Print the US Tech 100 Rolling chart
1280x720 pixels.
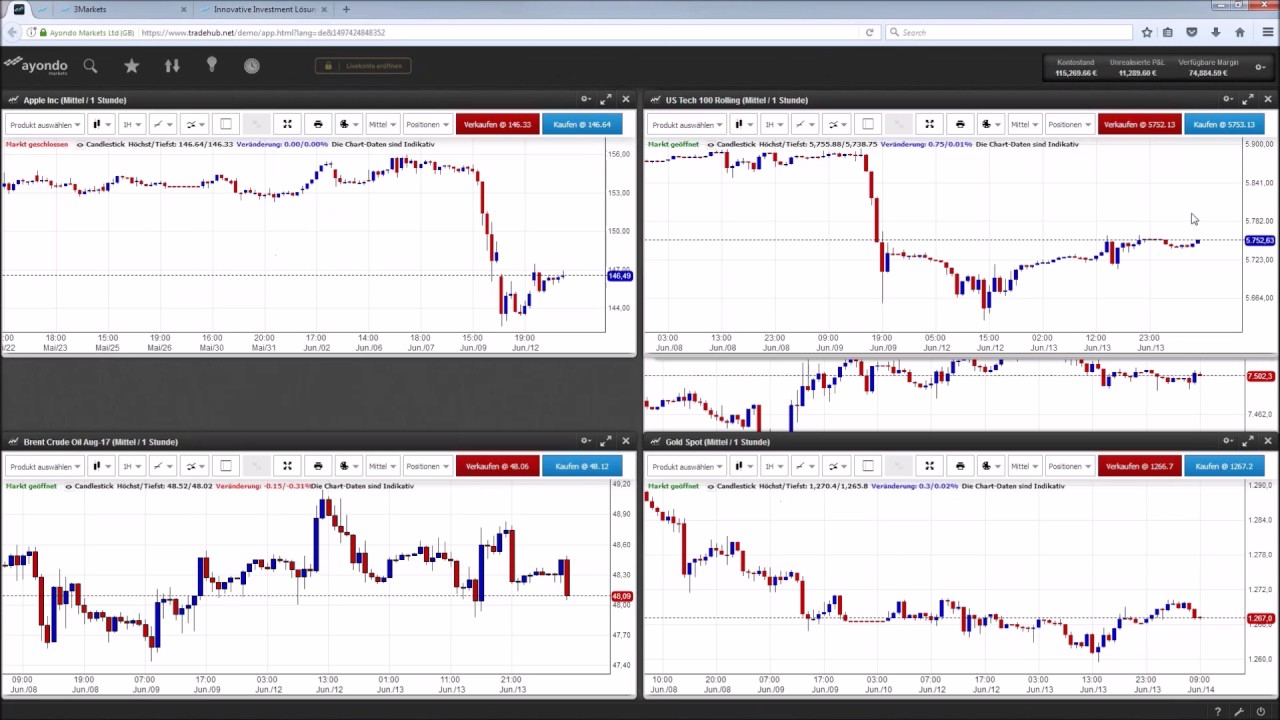pos(960,124)
